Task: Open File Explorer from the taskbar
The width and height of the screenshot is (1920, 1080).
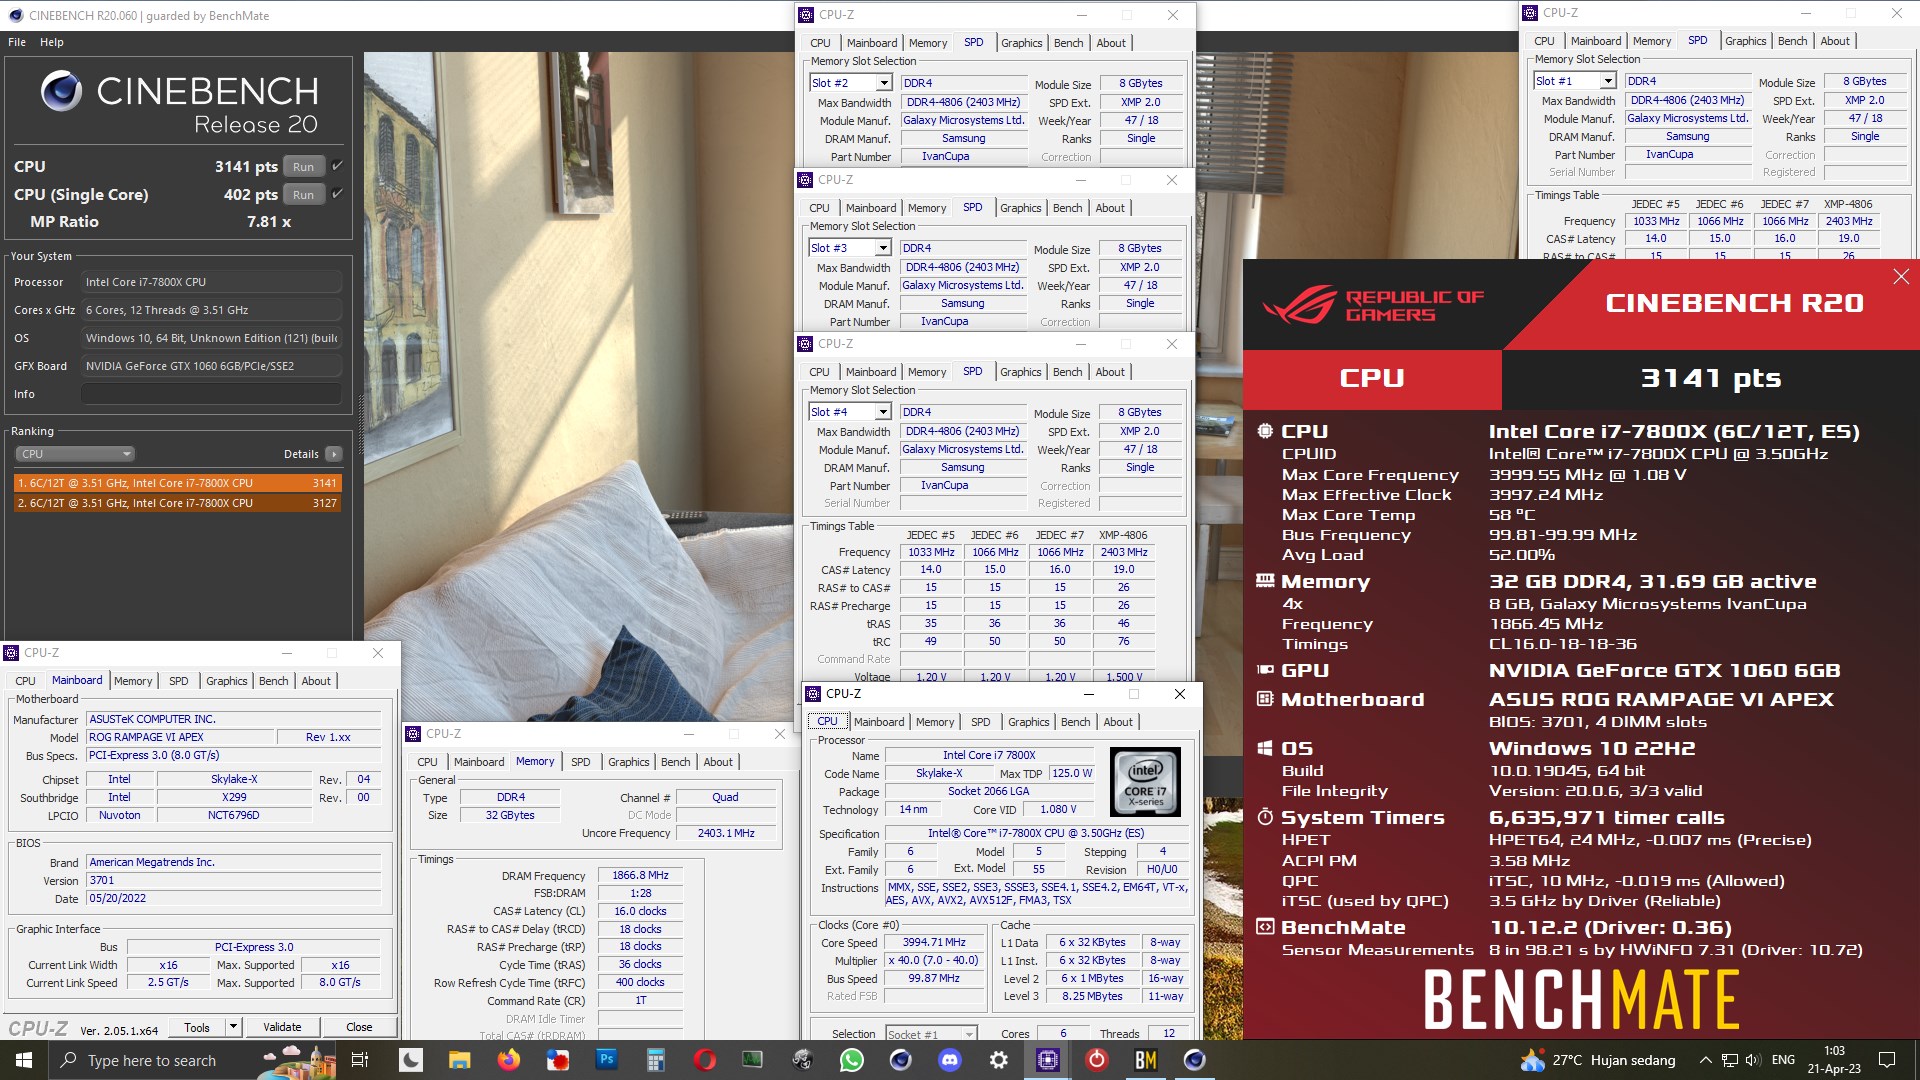Action: [x=459, y=1060]
